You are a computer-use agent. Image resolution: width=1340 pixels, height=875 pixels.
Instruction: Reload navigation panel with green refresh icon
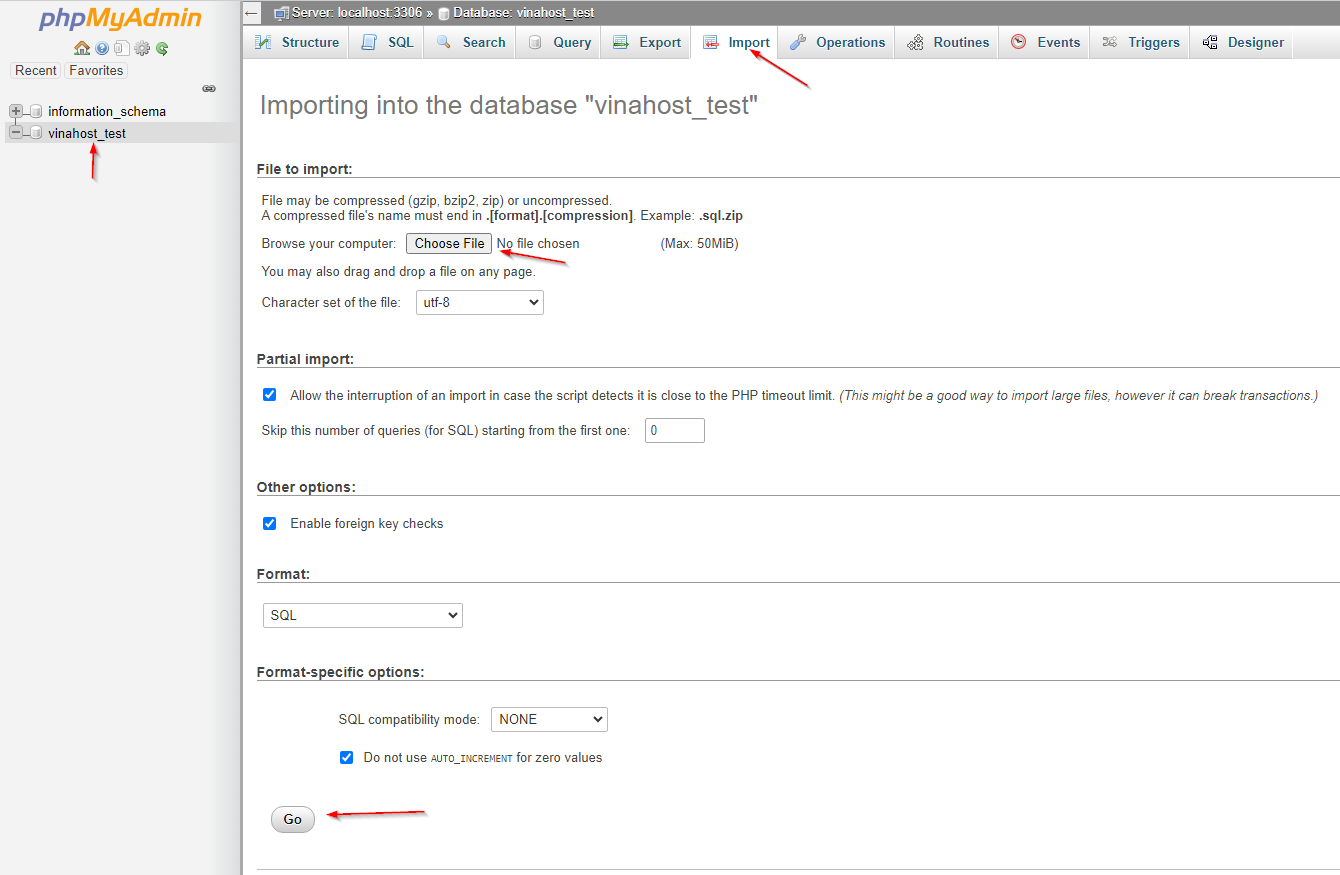pos(162,48)
